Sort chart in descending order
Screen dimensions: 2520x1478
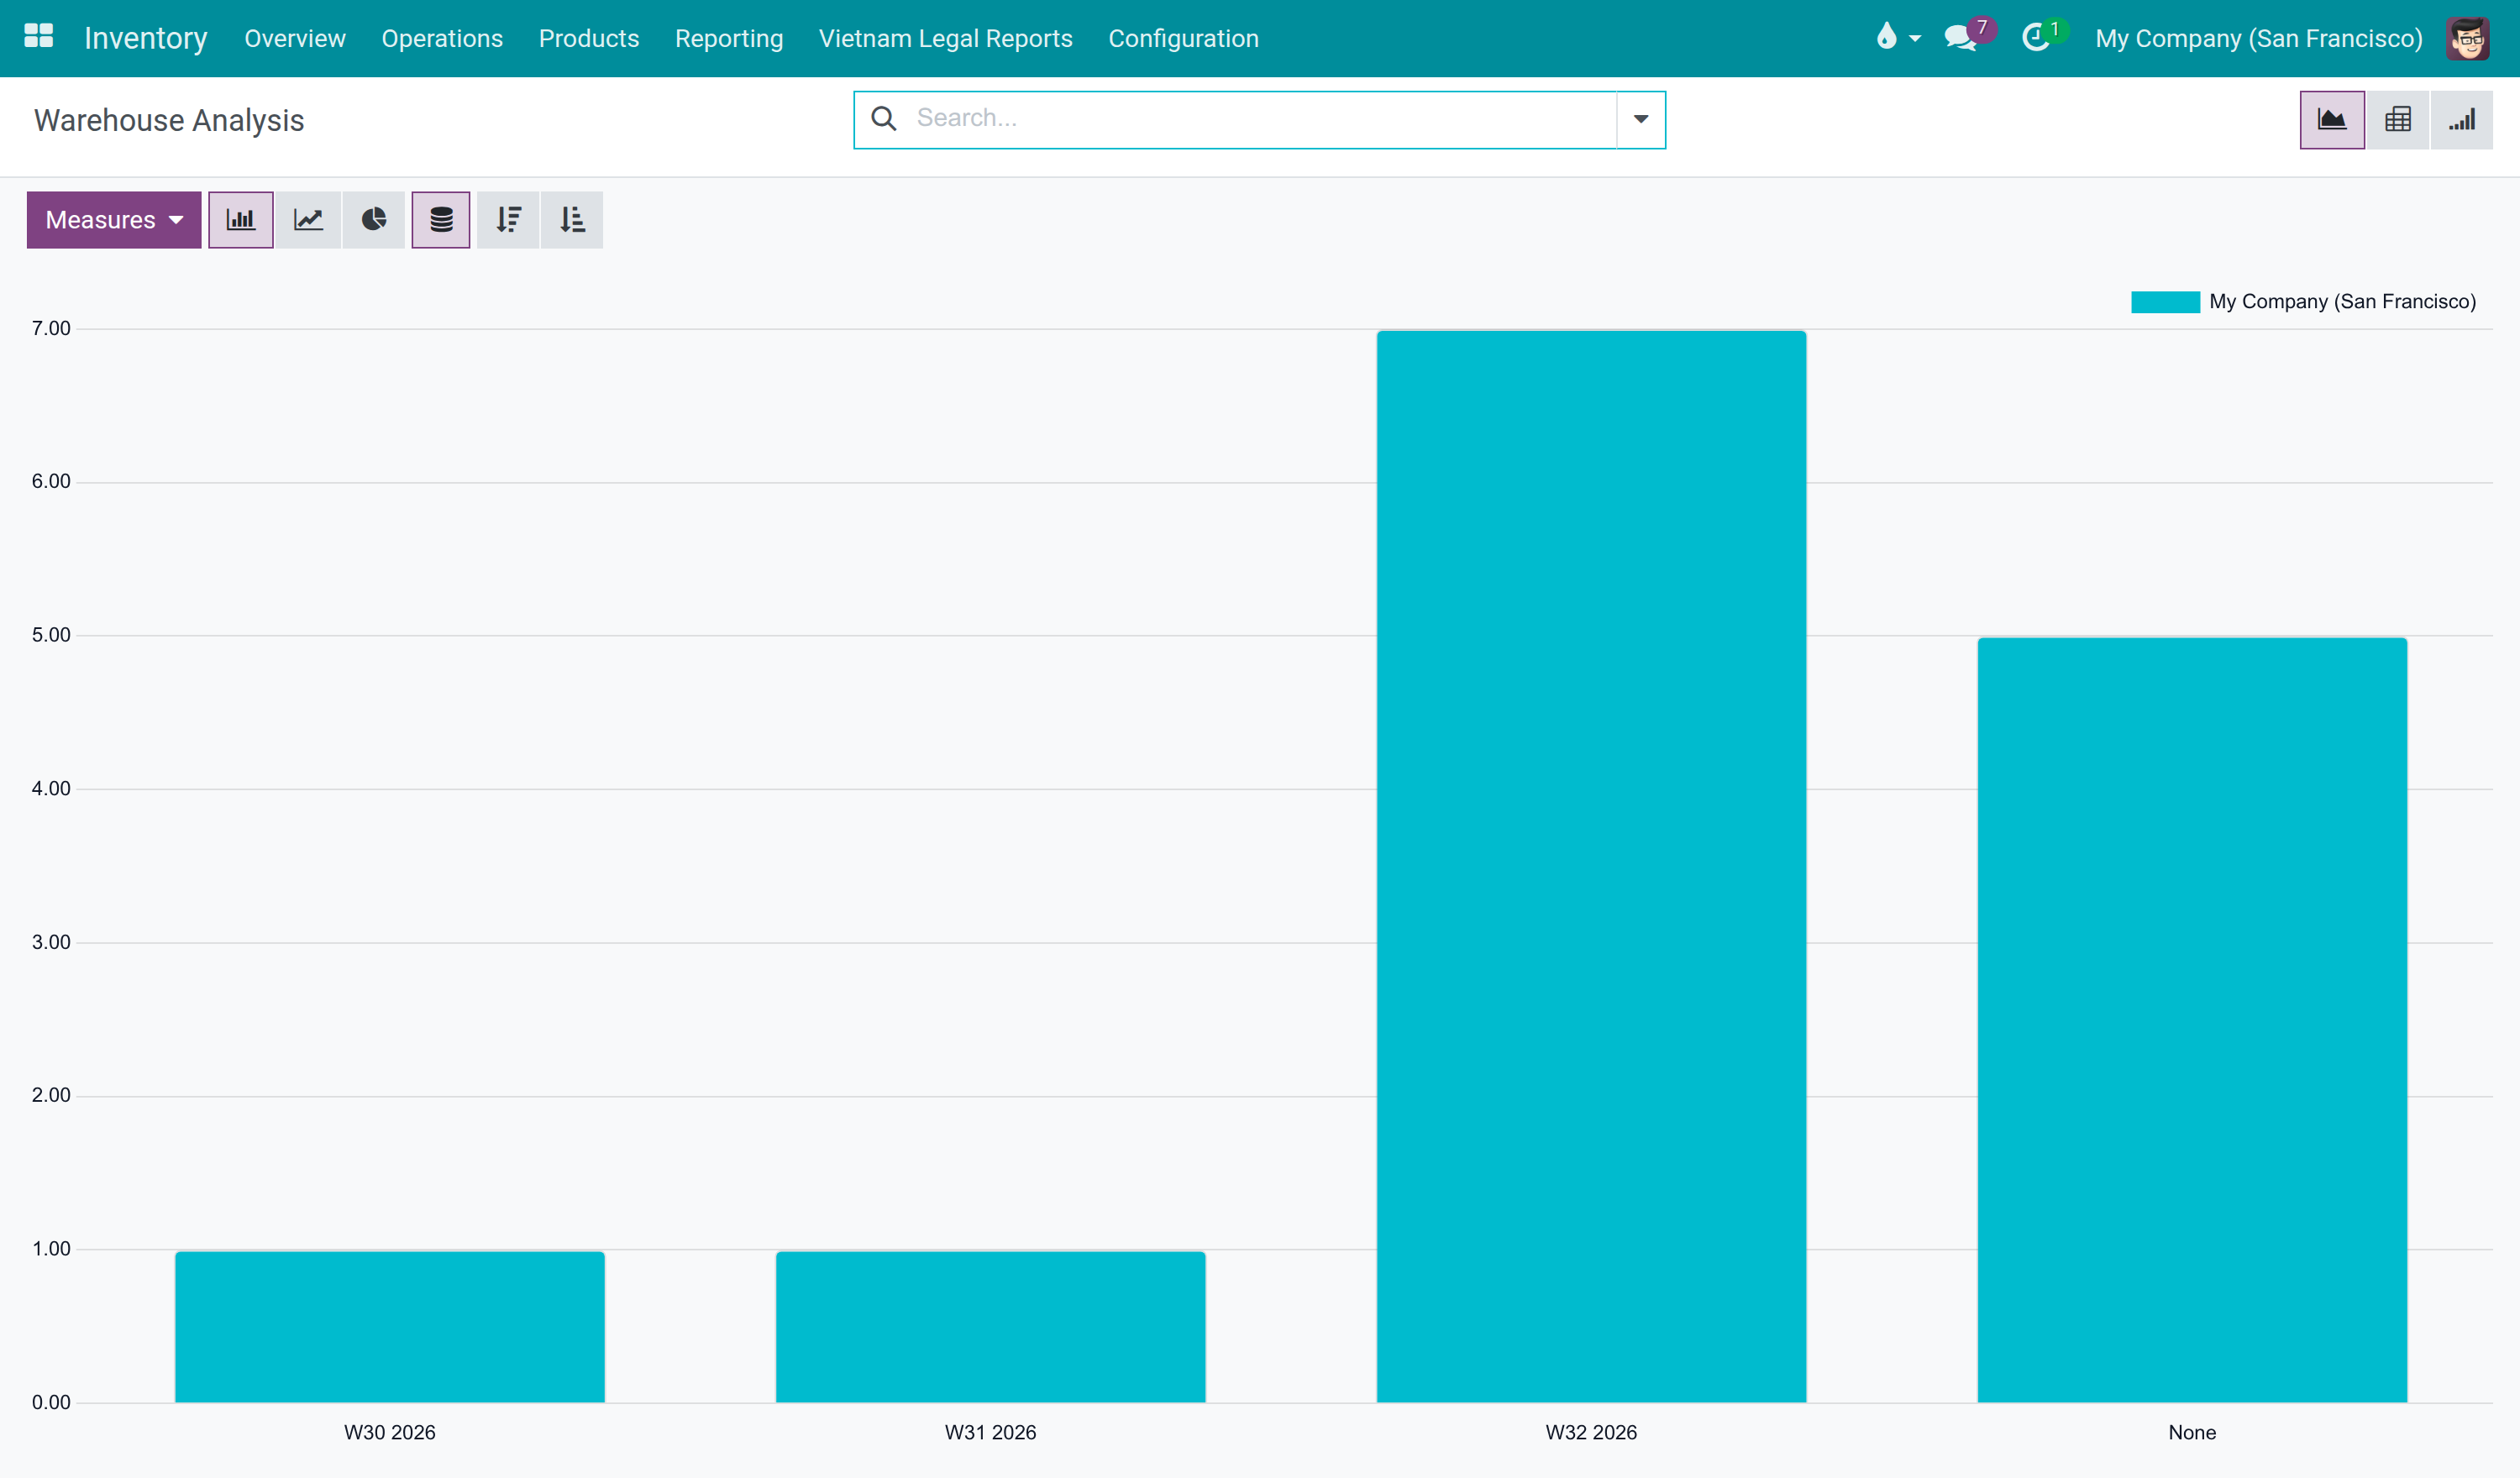(508, 220)
